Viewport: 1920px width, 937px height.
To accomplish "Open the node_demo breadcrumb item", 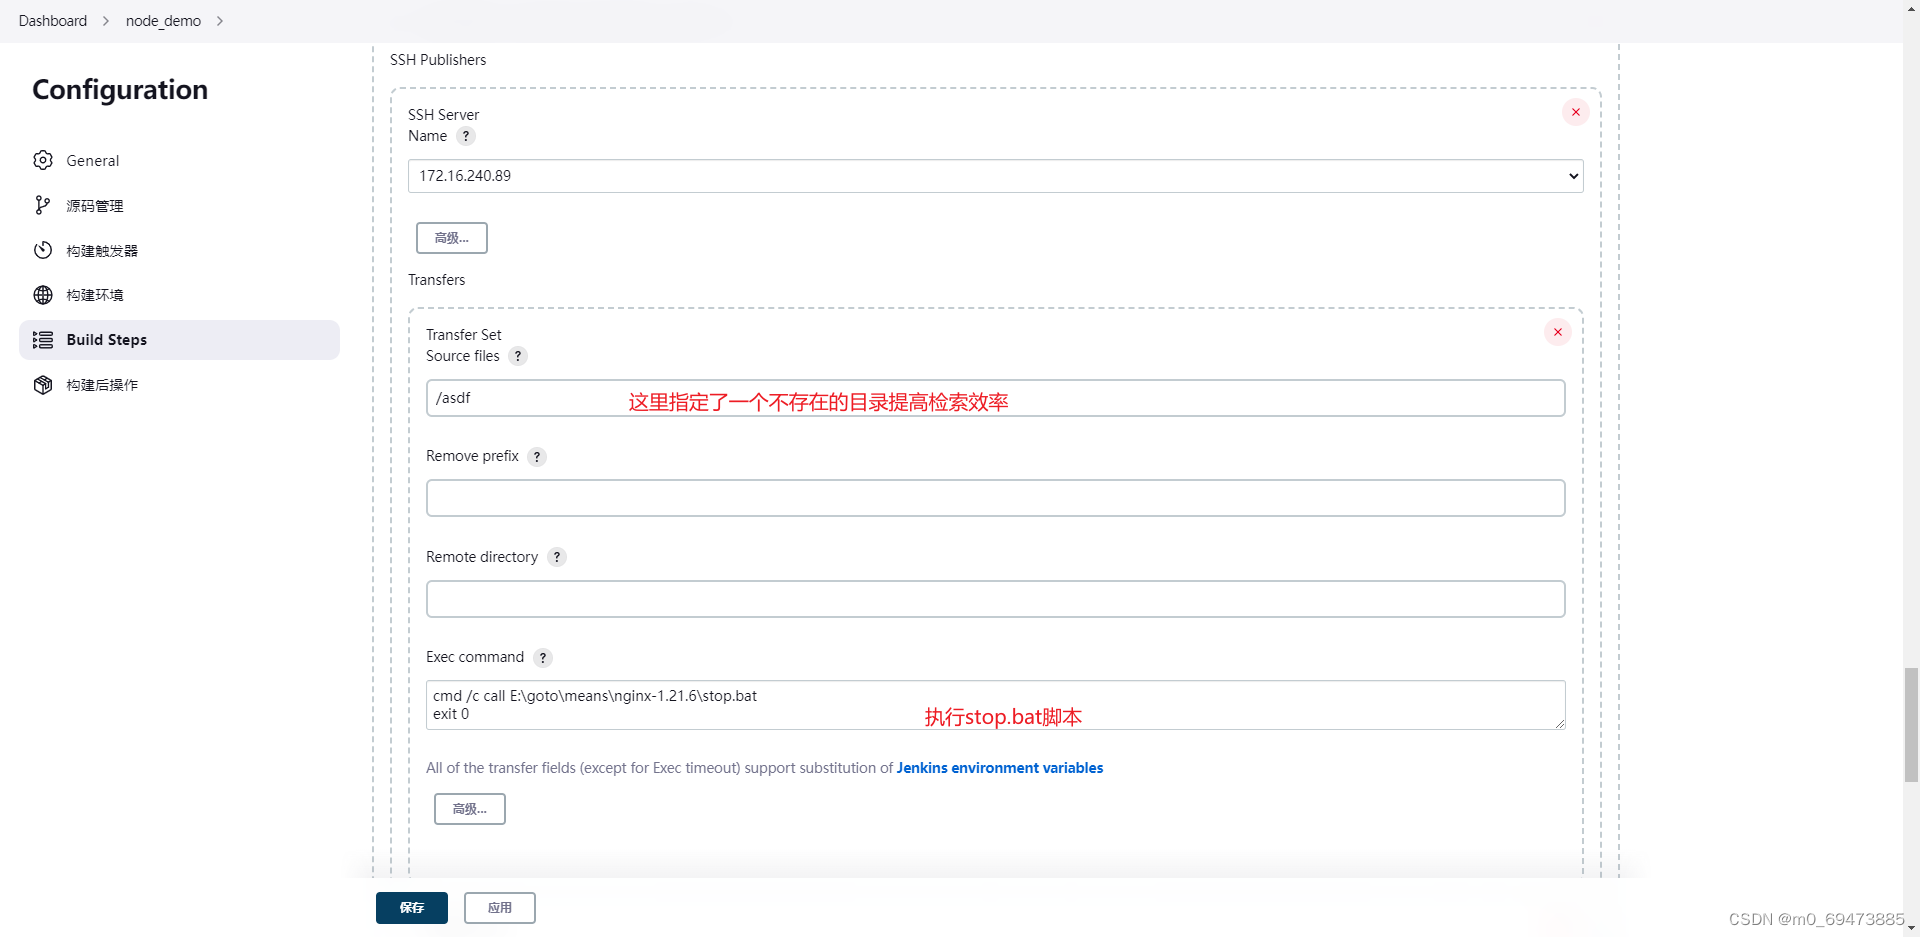I will (162, 20).
